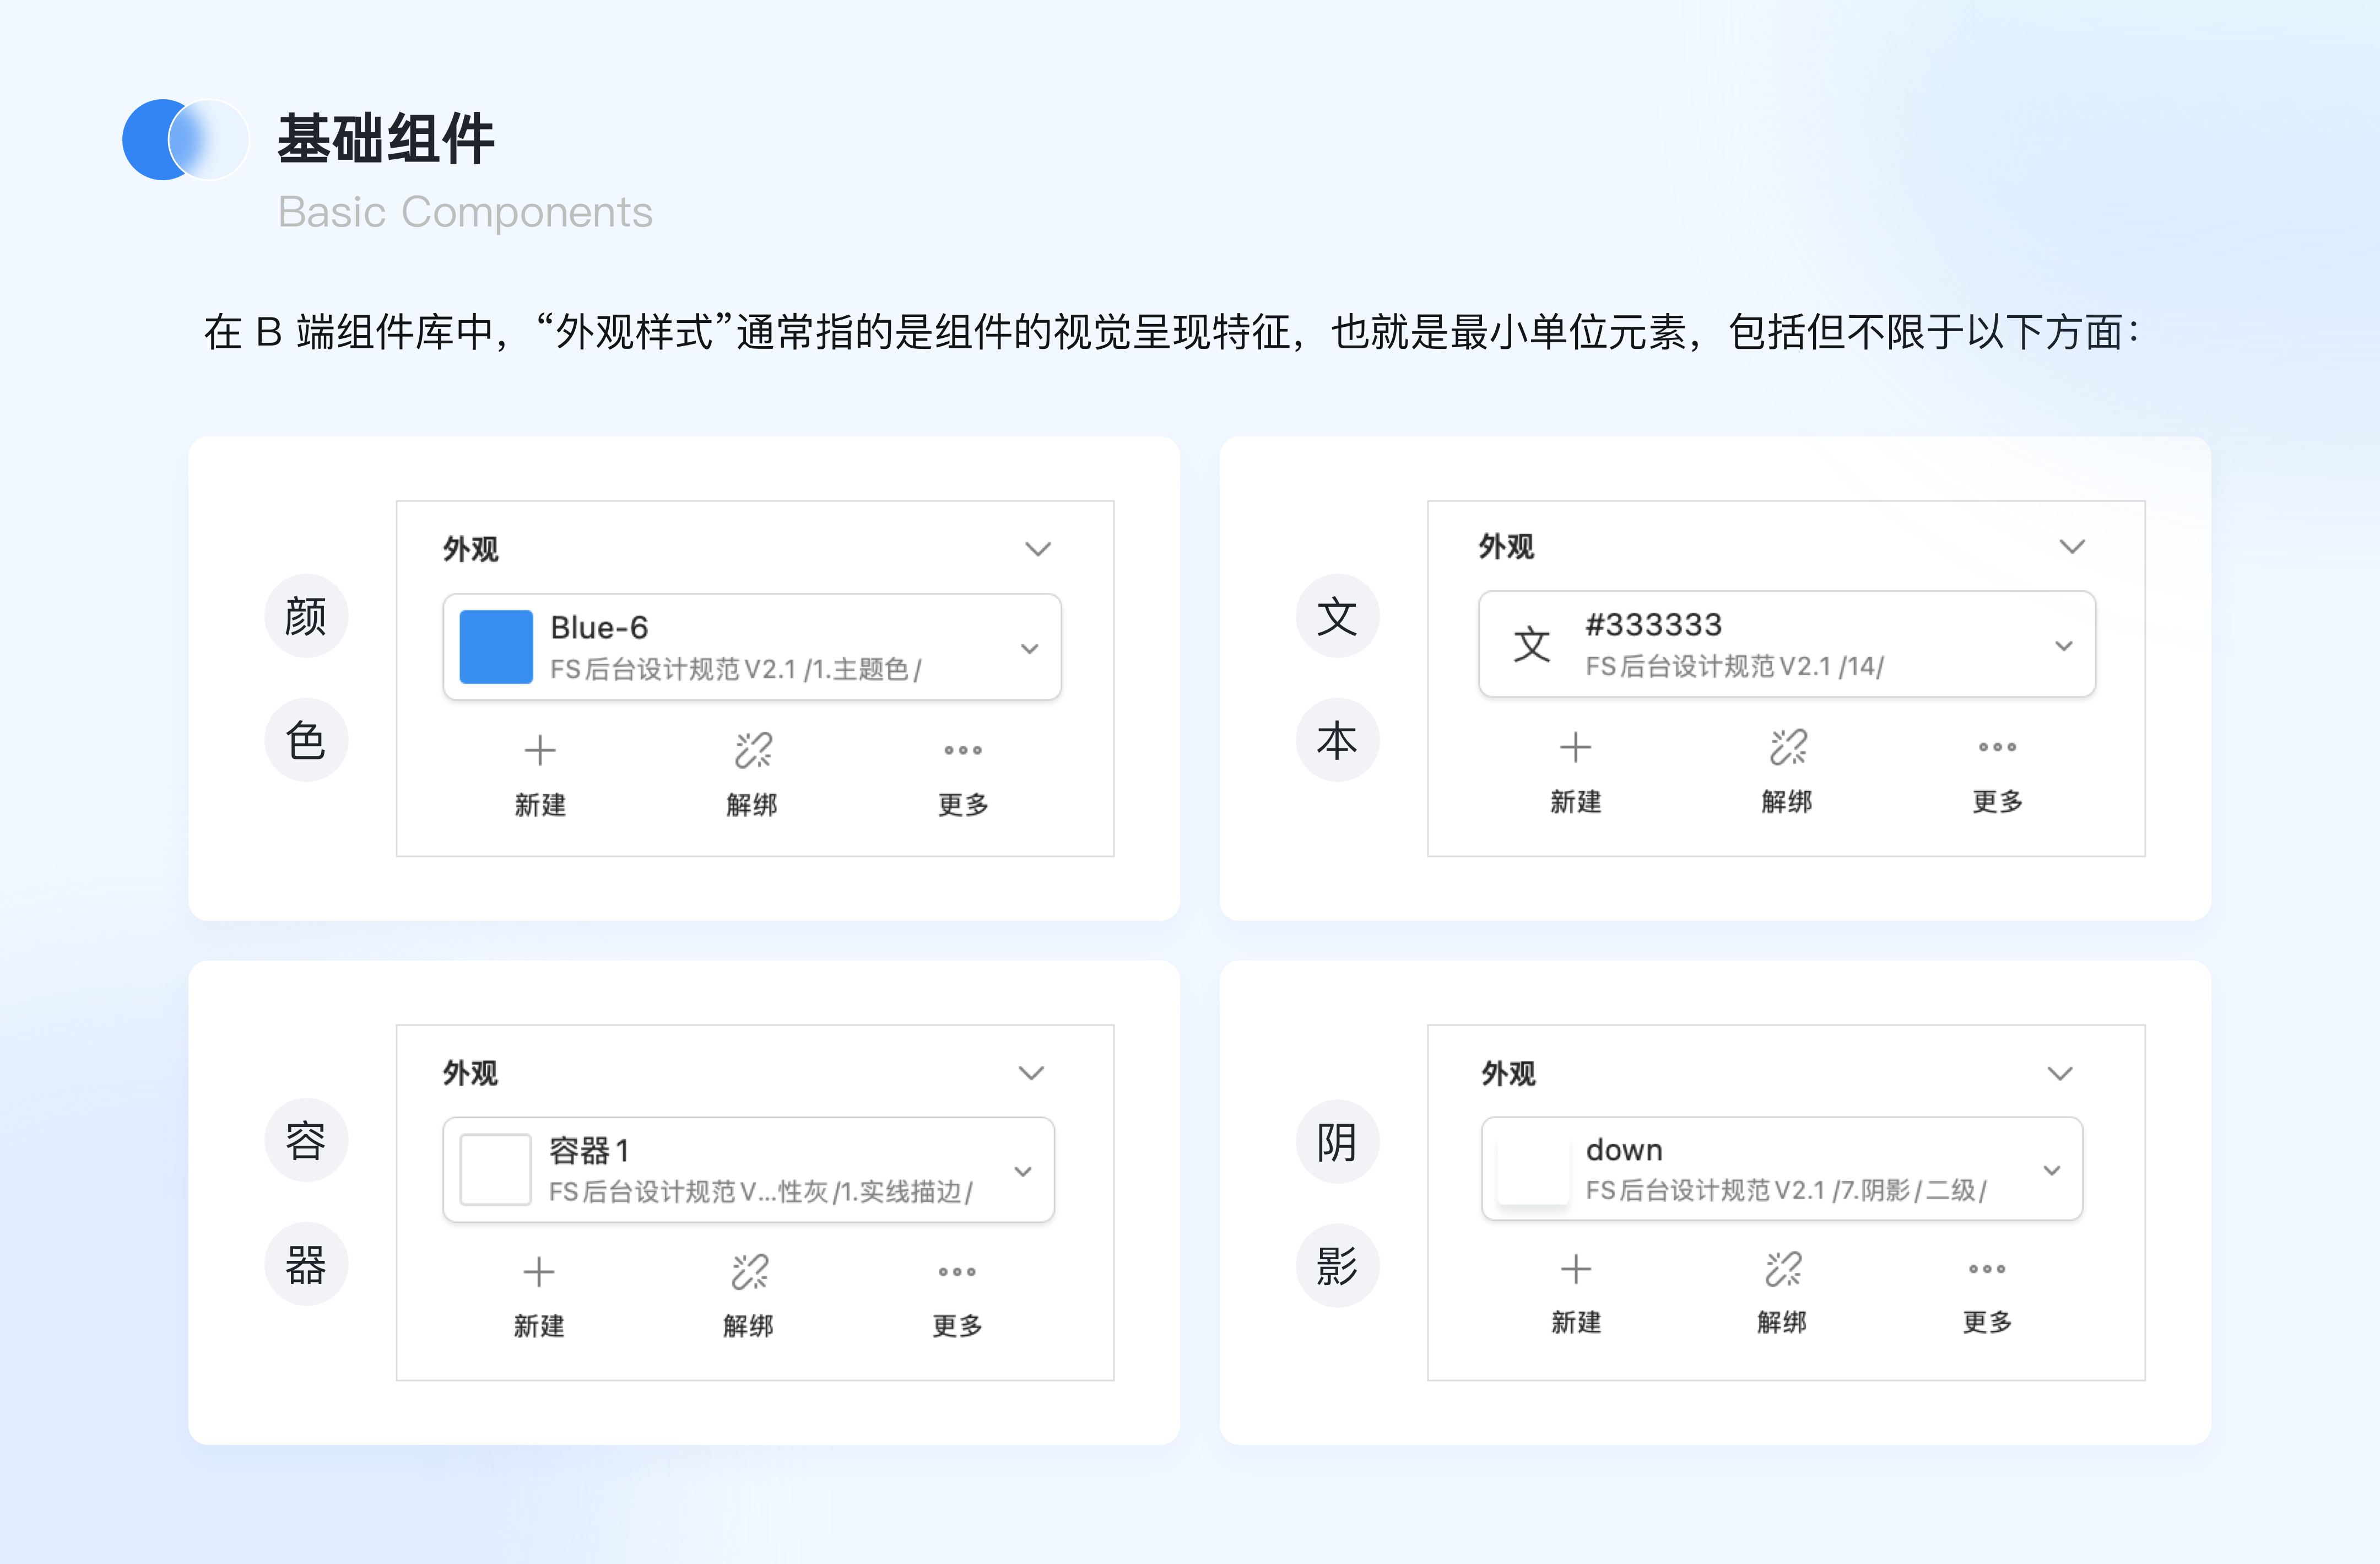Click the 新建 label in the Blue-6 panel
This screenshot has height=1564, width=2380.
(x=540, y=805)
